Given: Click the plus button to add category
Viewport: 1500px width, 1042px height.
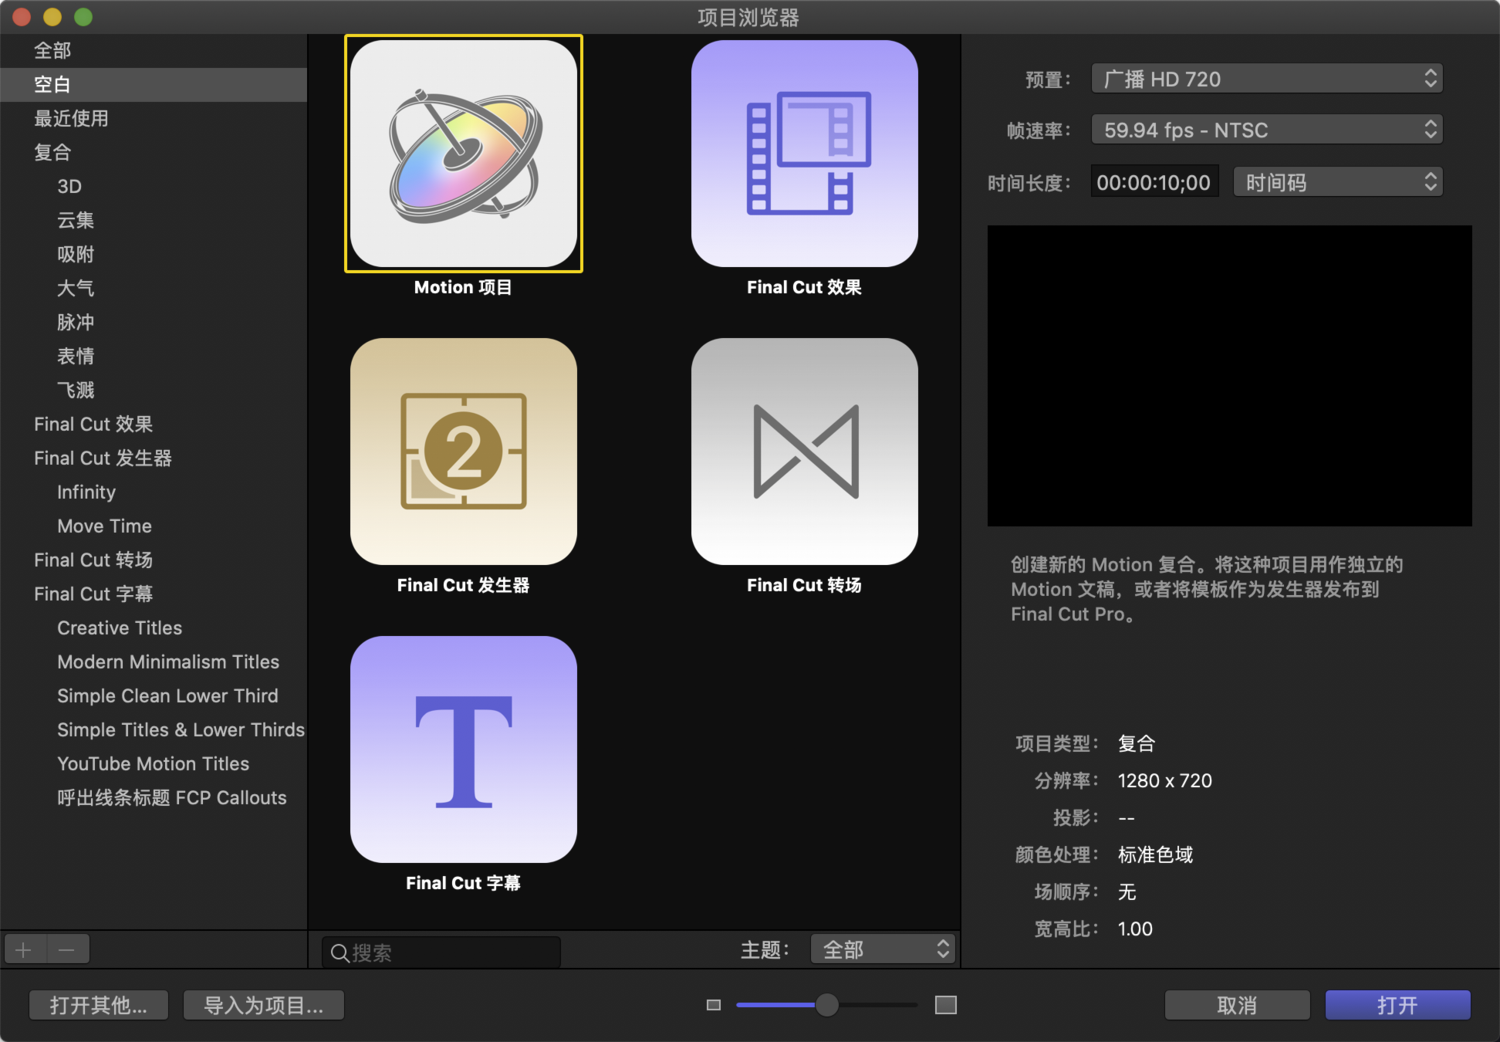Looking at the screenshot, I should click(x=24, y=949).
